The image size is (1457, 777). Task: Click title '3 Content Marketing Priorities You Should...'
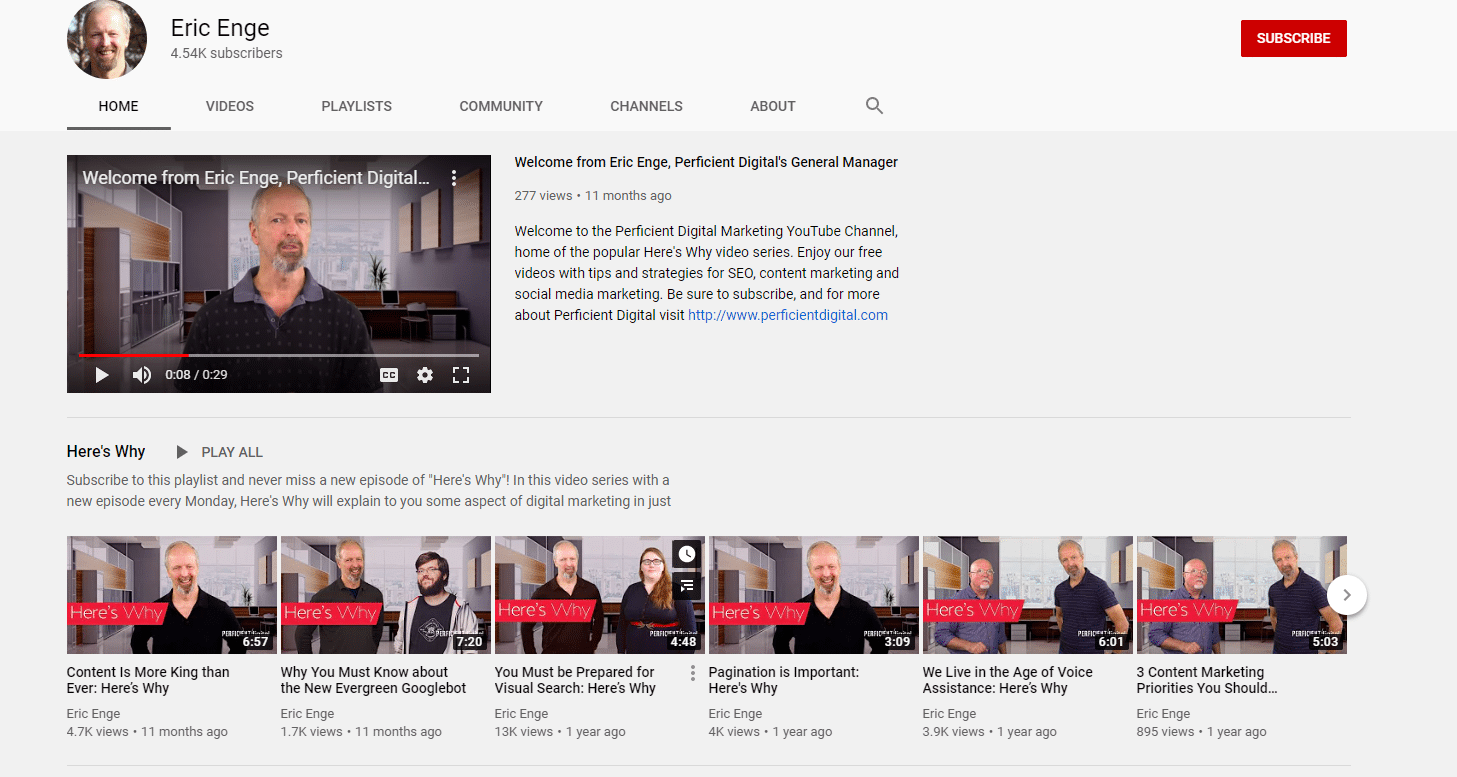(1207, 680)
